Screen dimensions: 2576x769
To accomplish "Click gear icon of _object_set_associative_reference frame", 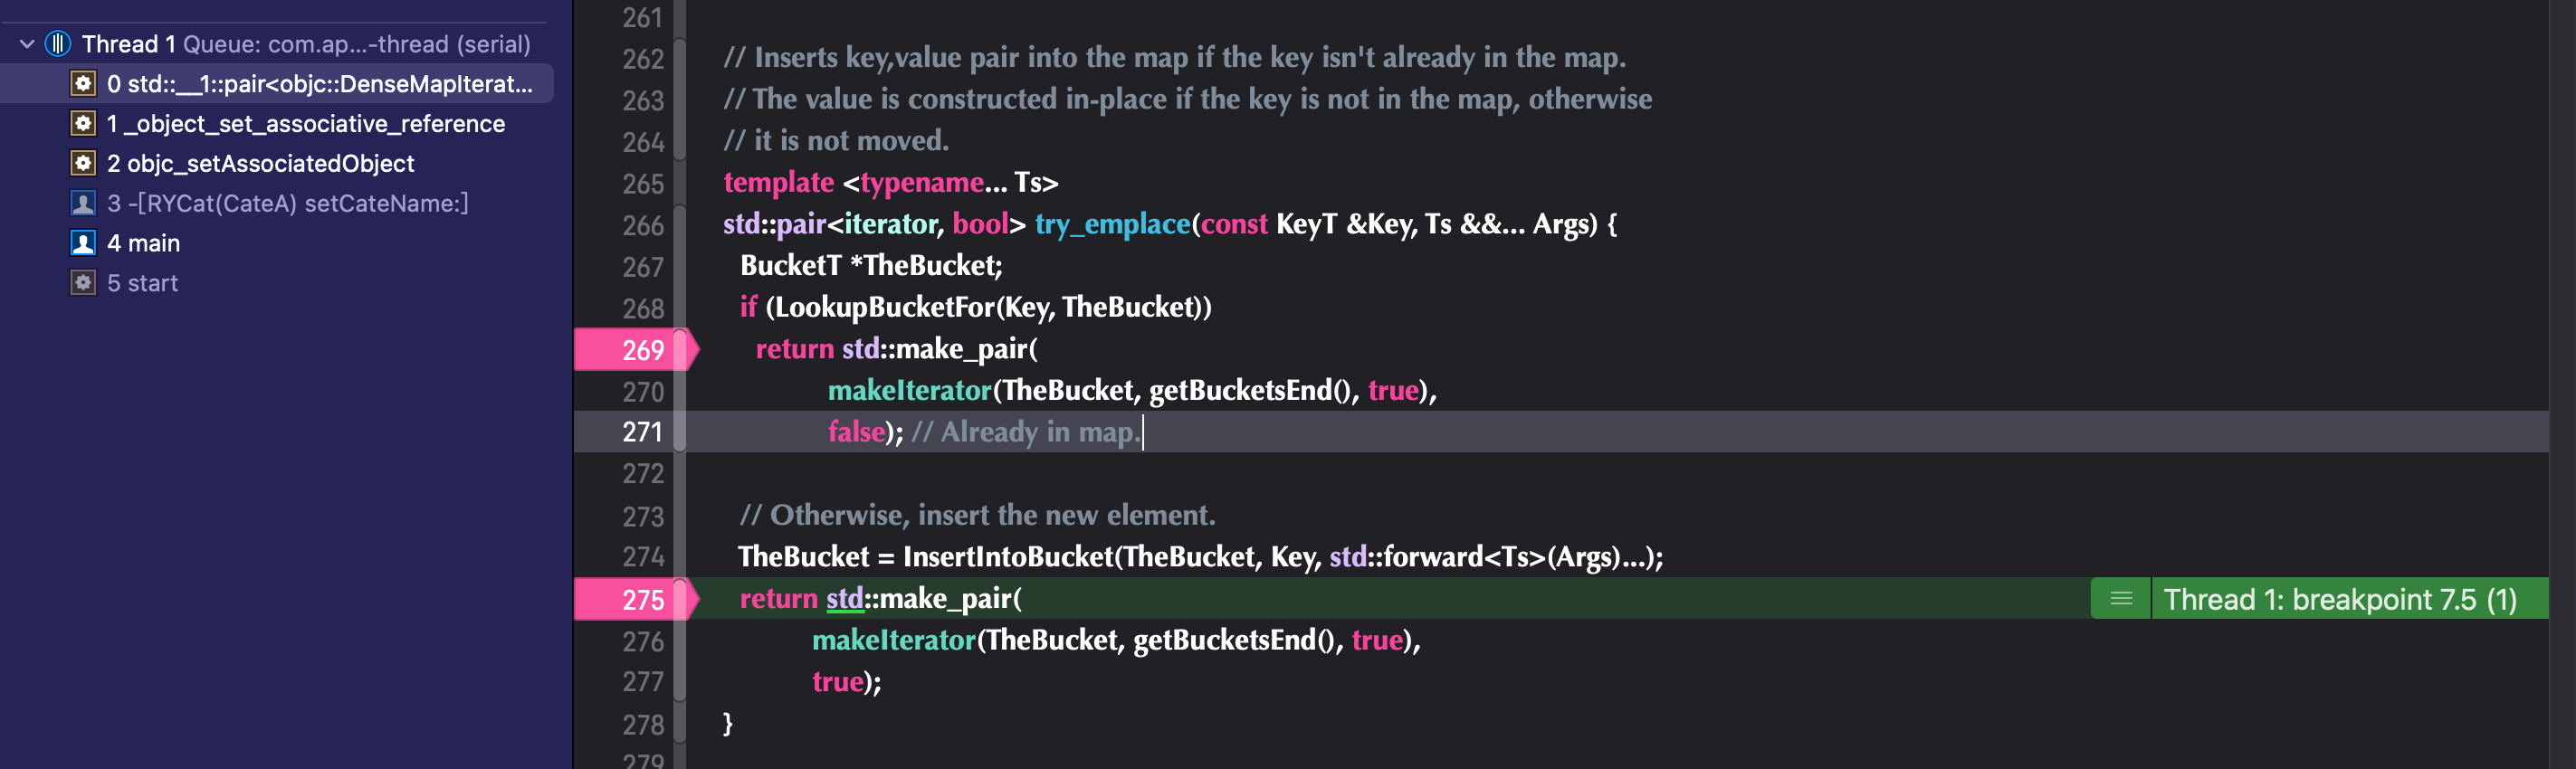I will point(83,124).
